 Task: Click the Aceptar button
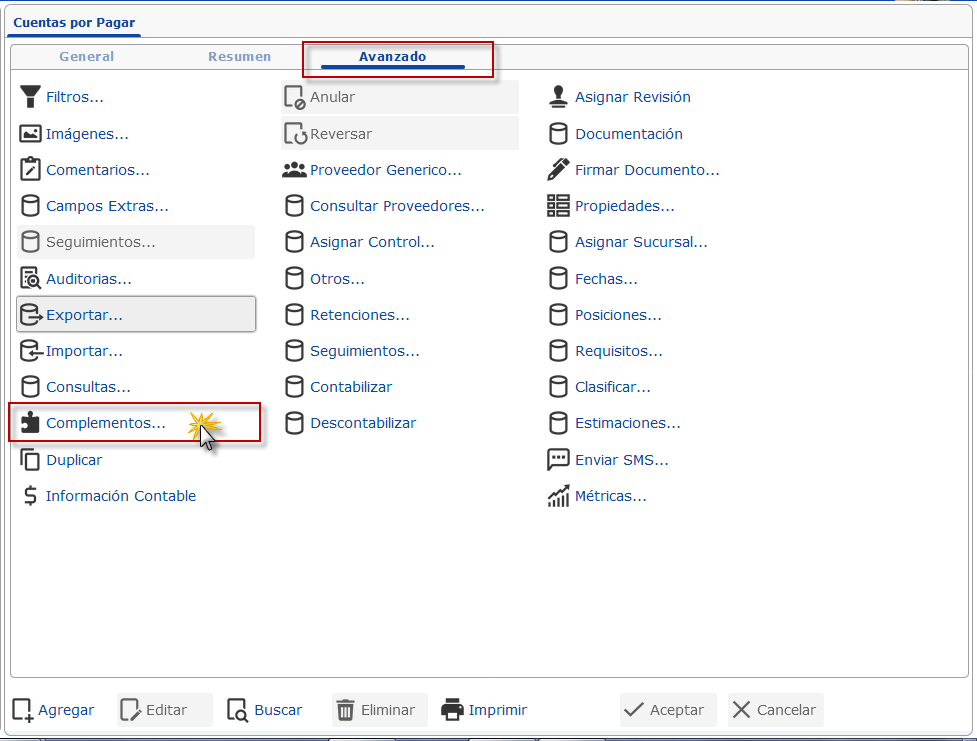point(668,710)
